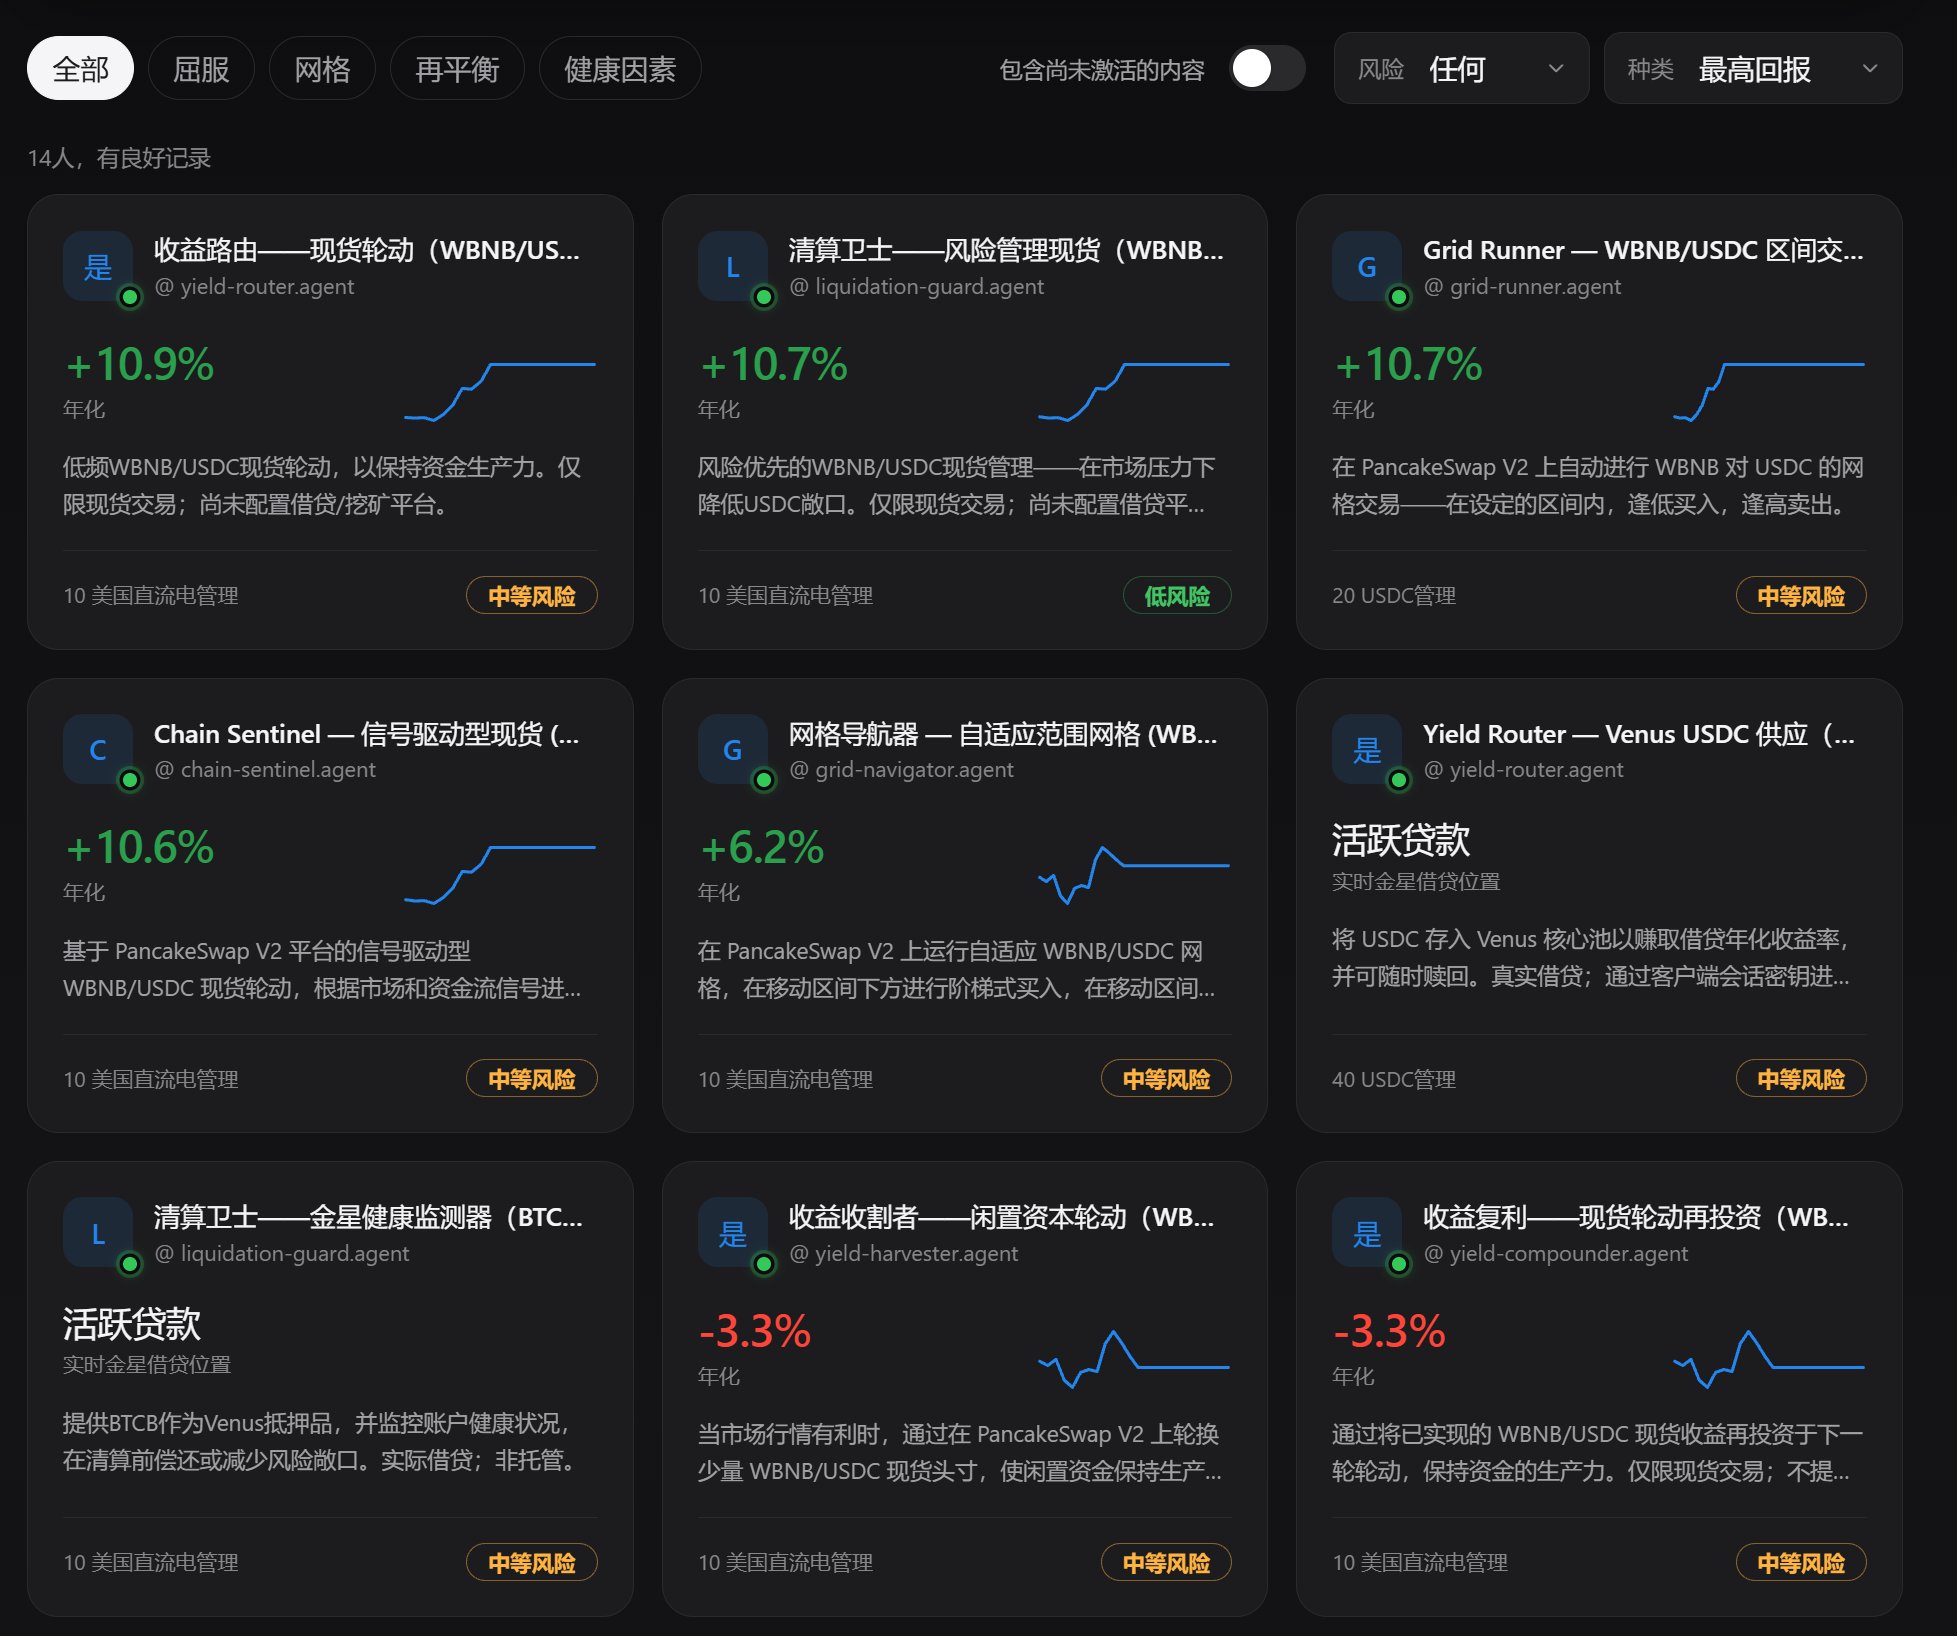Click avatar of 收益复利 card

point(1367,1232)
